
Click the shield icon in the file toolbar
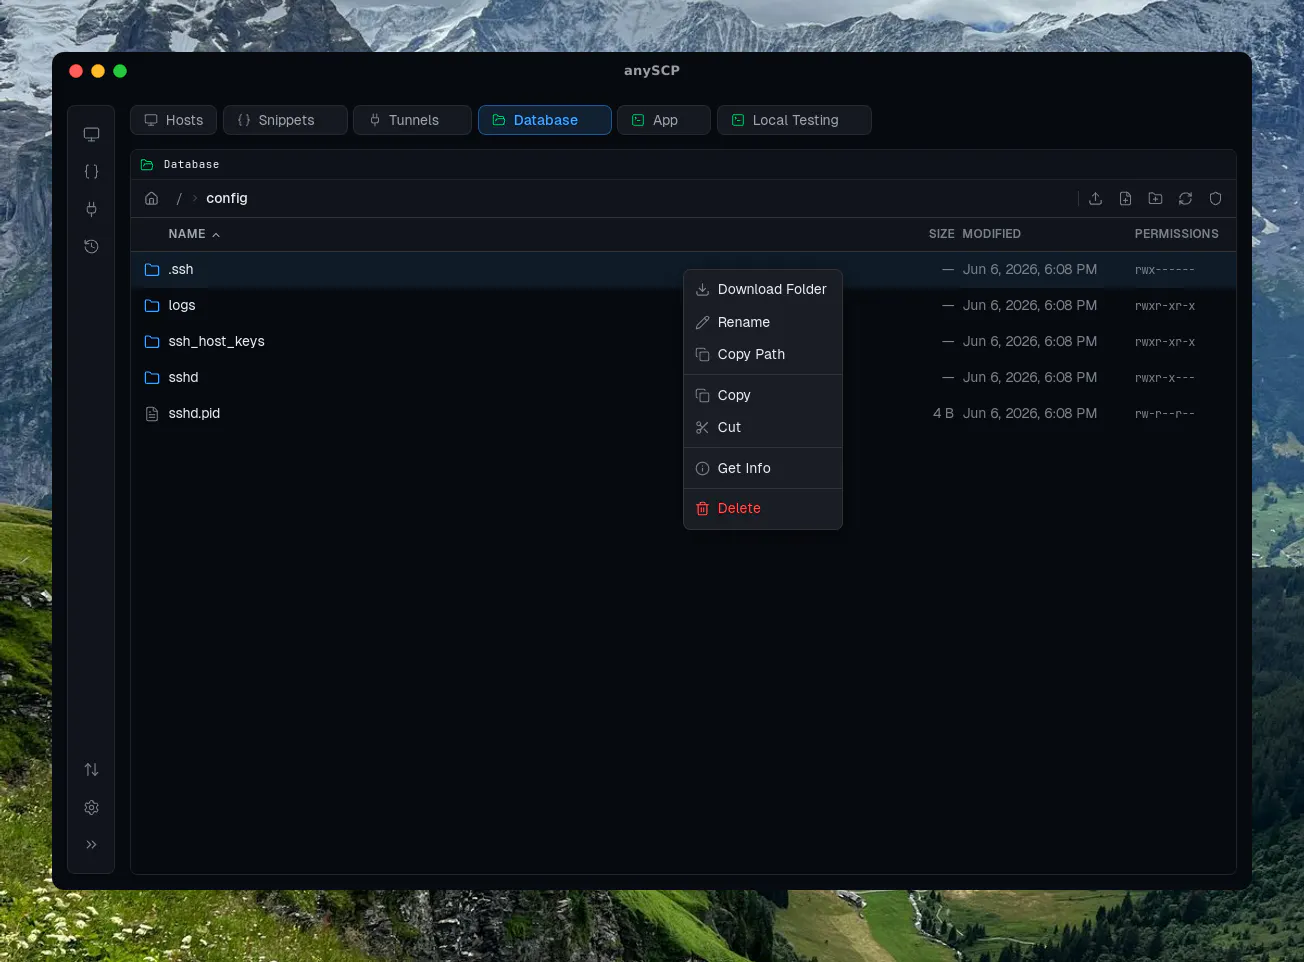(1216, 198)
